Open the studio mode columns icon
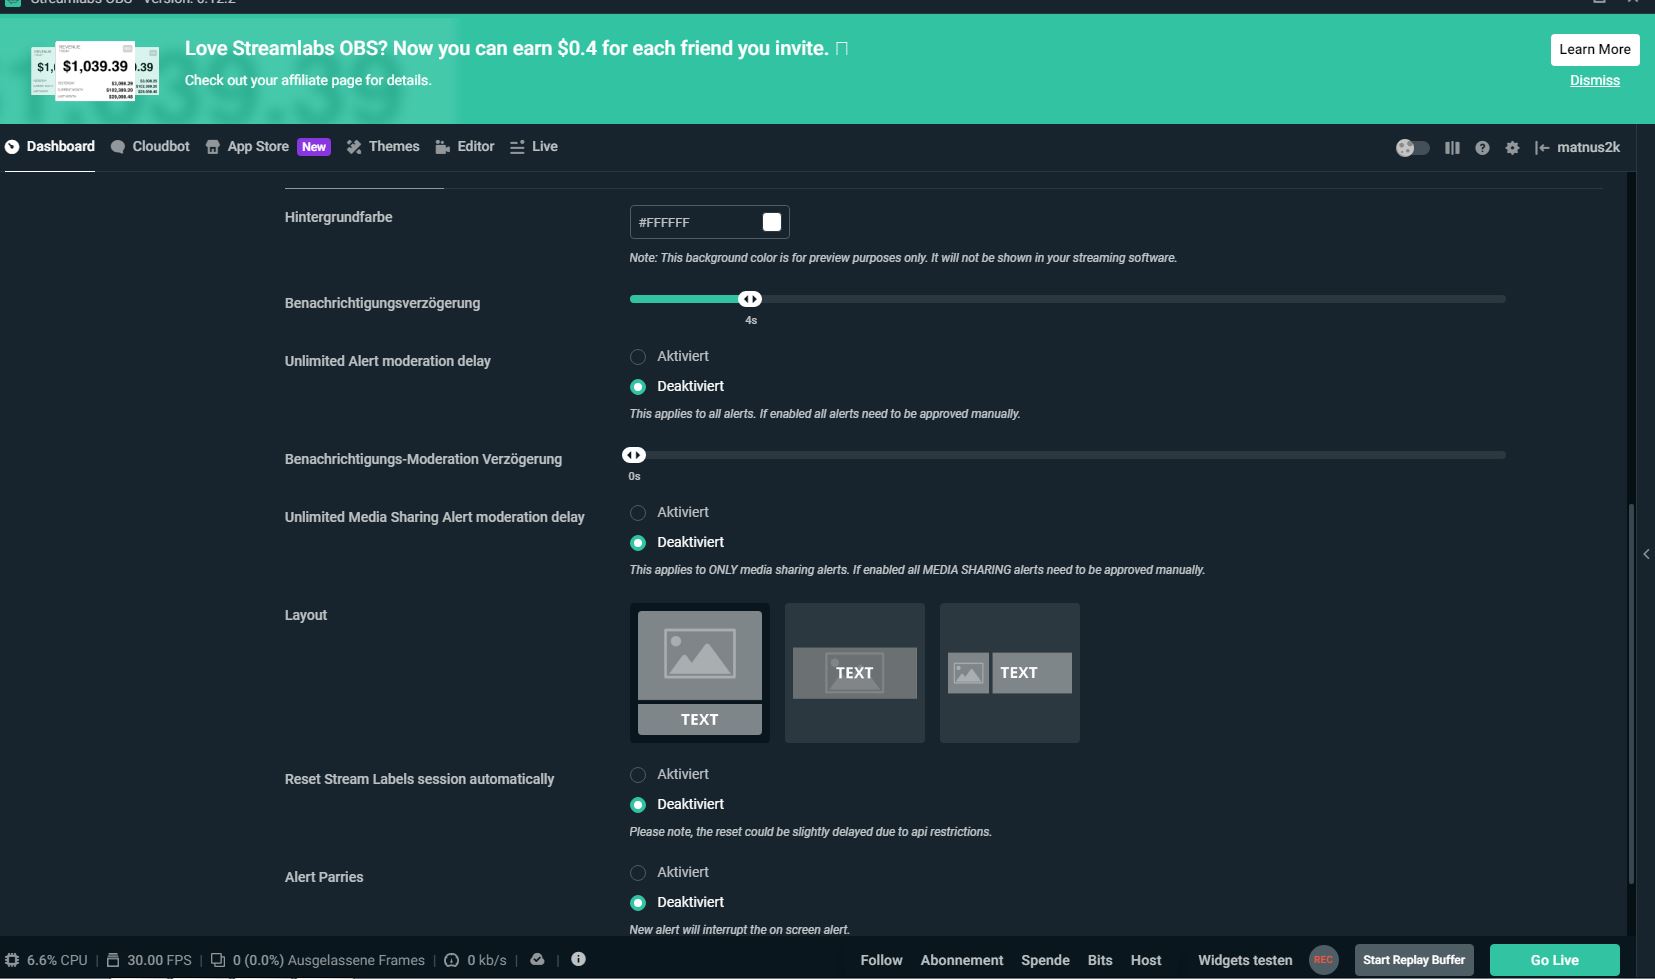Viewport: 1655px width, 979px height. tap(1452, 148)
